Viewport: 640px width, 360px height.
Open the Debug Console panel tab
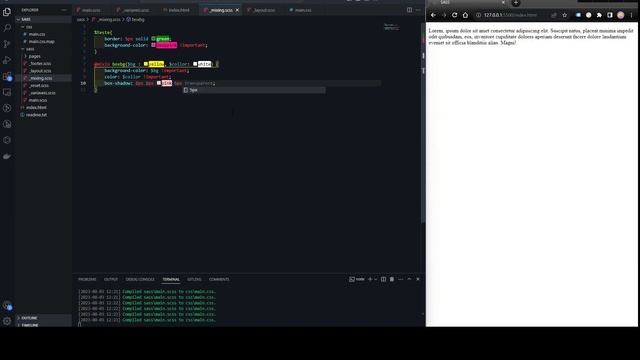(x=140, y=279)
